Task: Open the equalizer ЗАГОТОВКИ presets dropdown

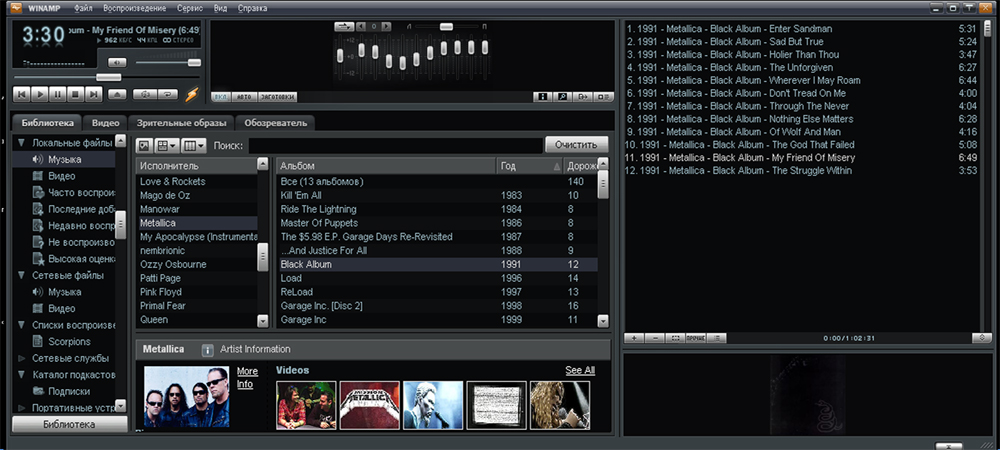Action: 277,97
